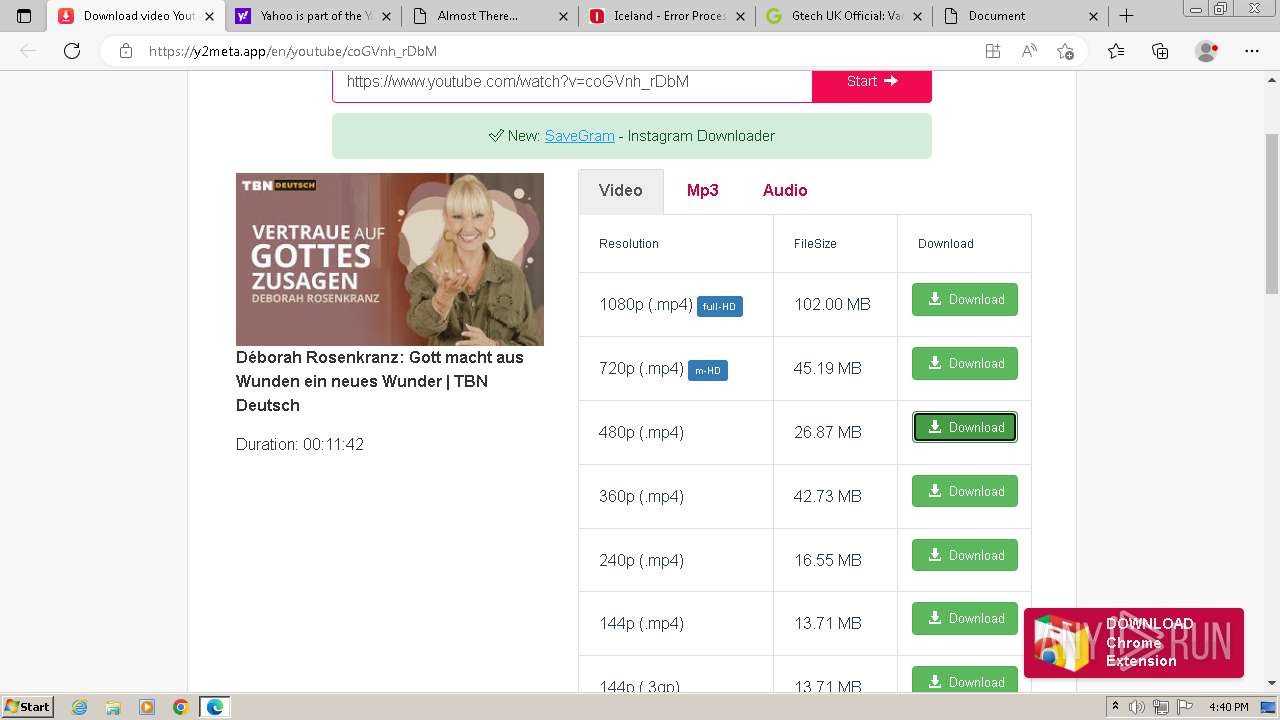Click the 45.19 MB file size cell
1280x720 pixels.
tap(835, 368)
